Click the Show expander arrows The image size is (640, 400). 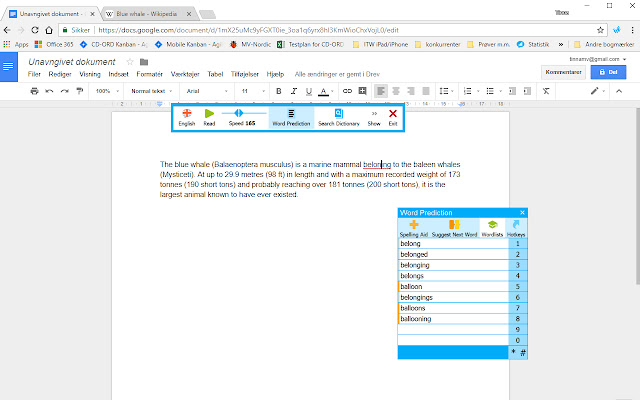coord(374,114)
